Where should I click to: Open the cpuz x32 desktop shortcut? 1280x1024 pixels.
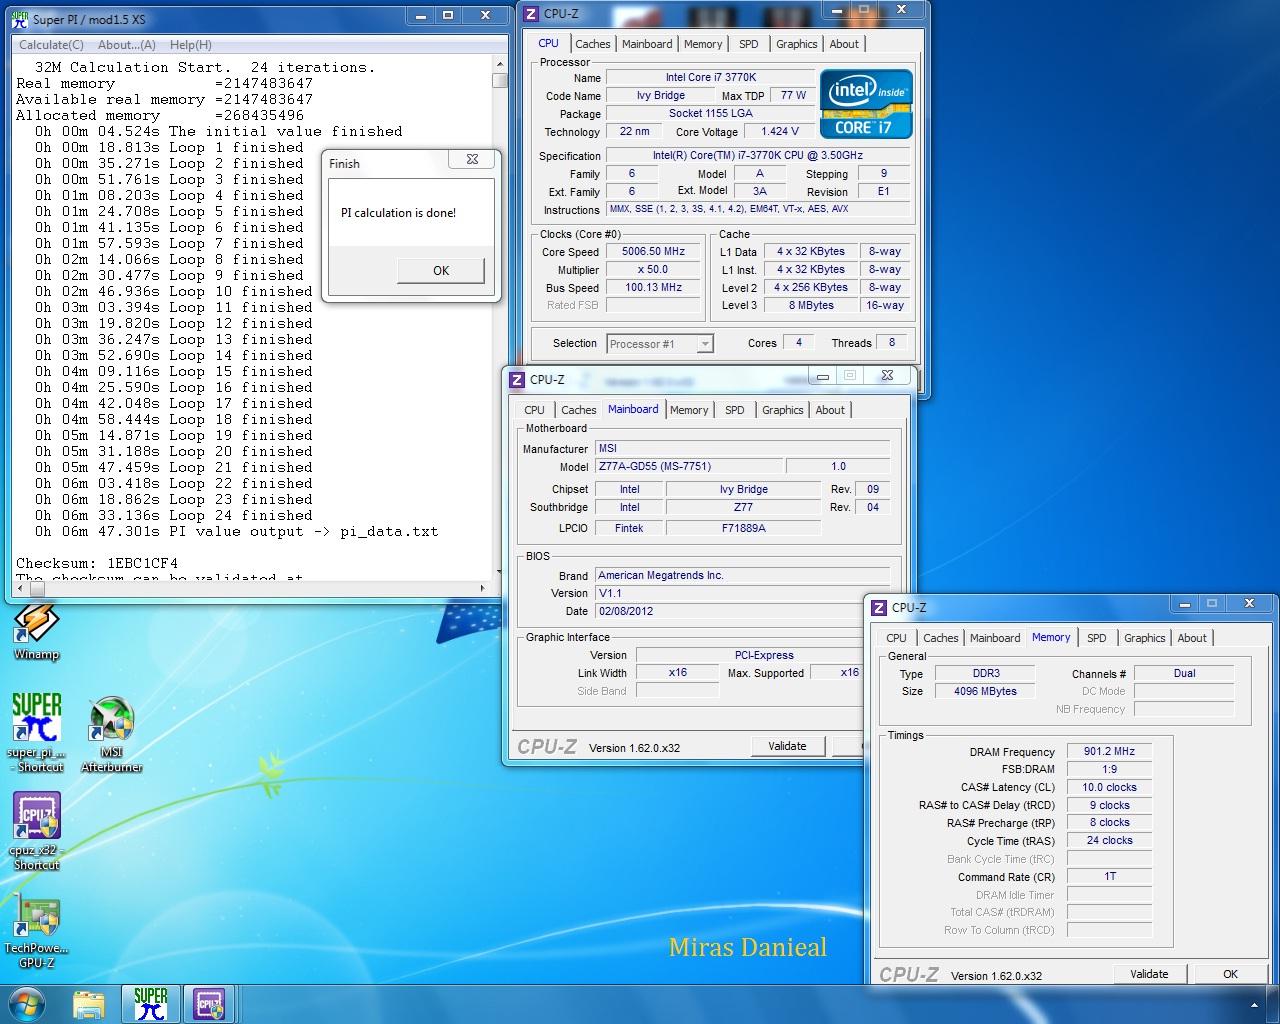37,831
